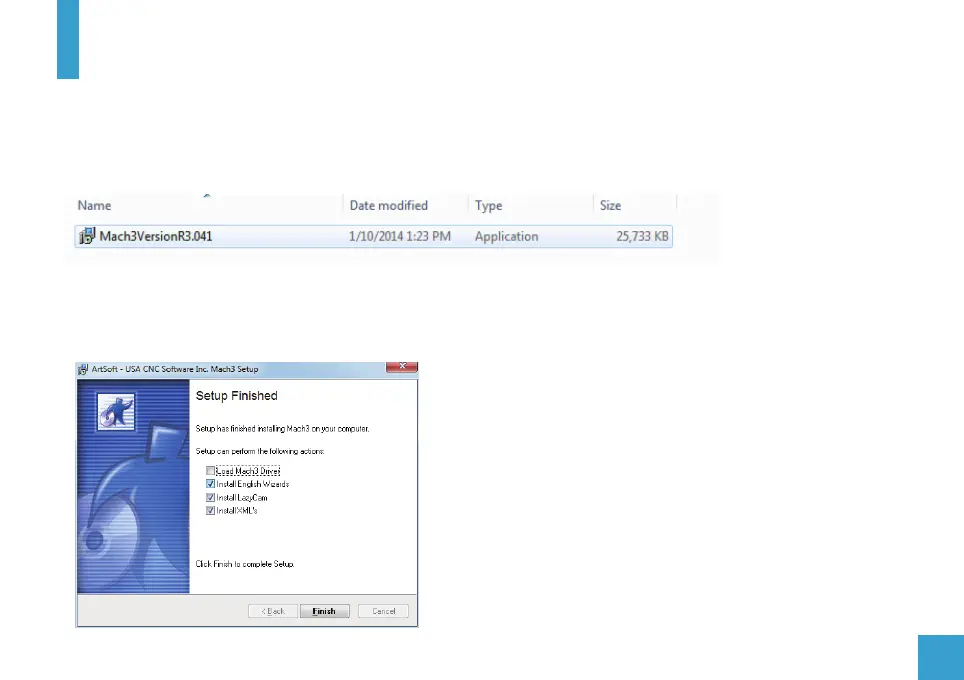Sort by Size column header
964x680 pixels.
point(610,205)
